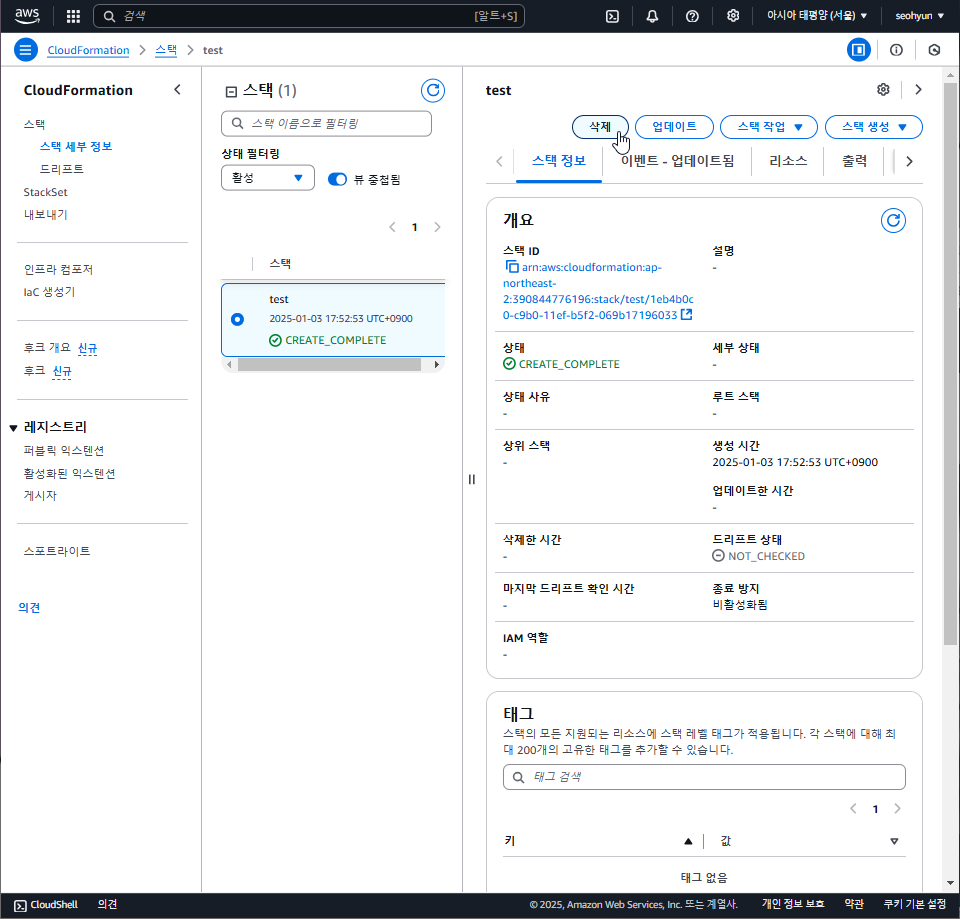The width and height of the screenshot is (960, 919).
Task: Open the events tab
Action: click(677, 161)
